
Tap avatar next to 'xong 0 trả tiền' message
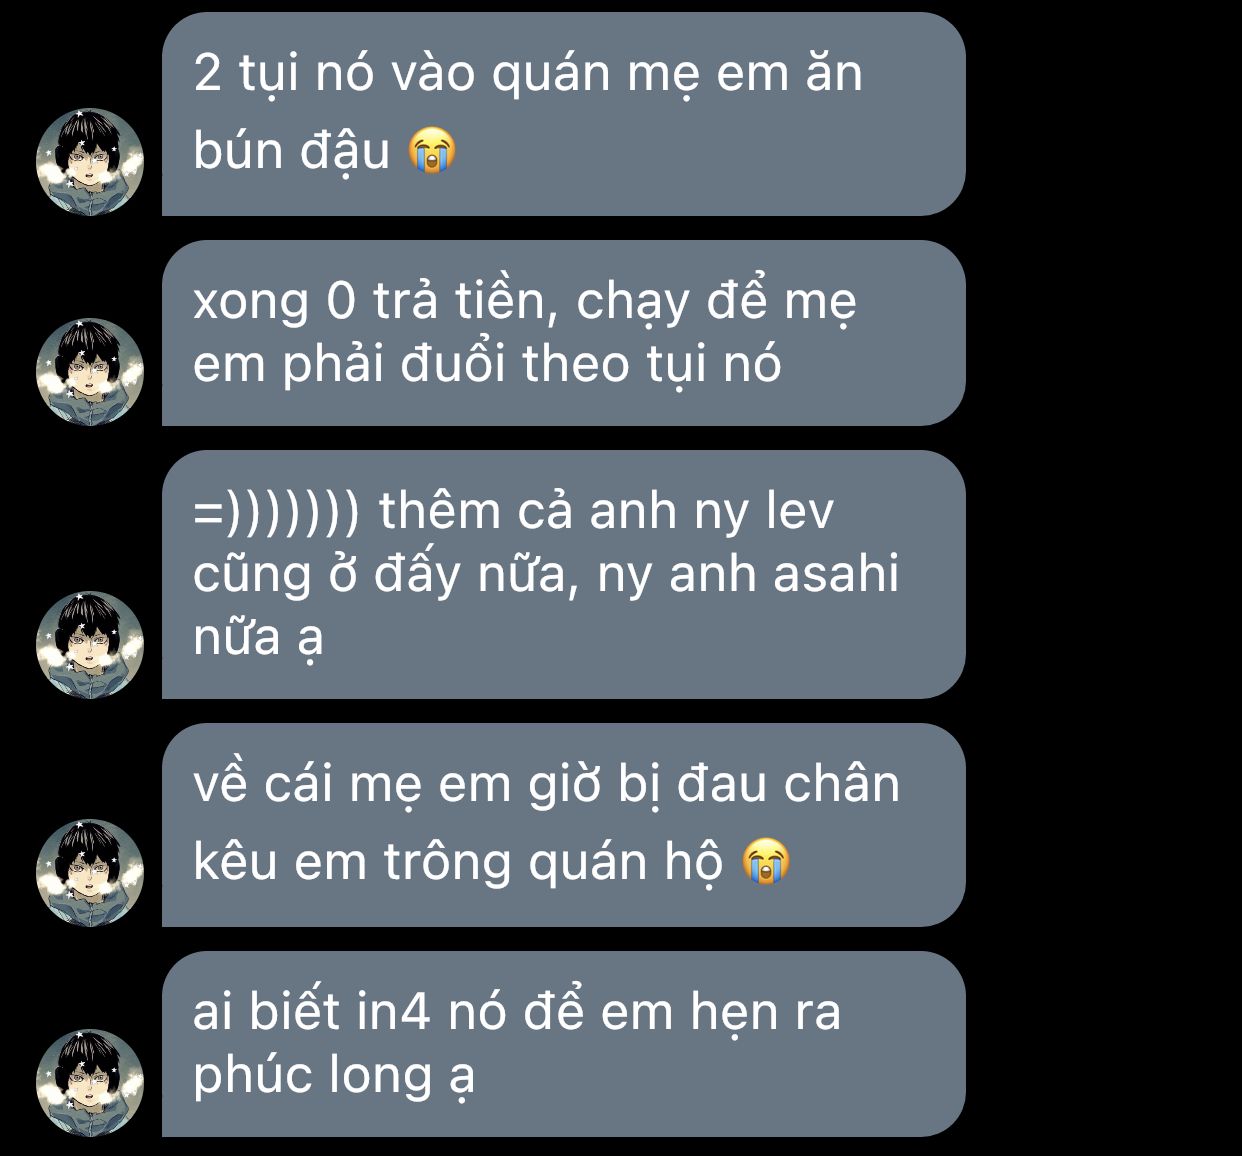tap(90, 371)
